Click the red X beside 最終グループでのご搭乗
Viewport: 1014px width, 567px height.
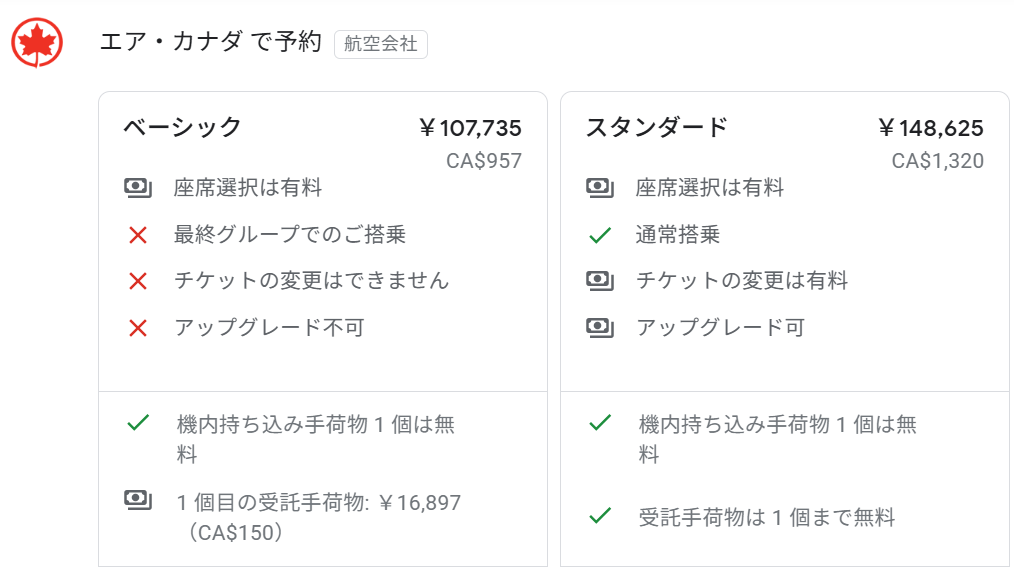point(138,235)
